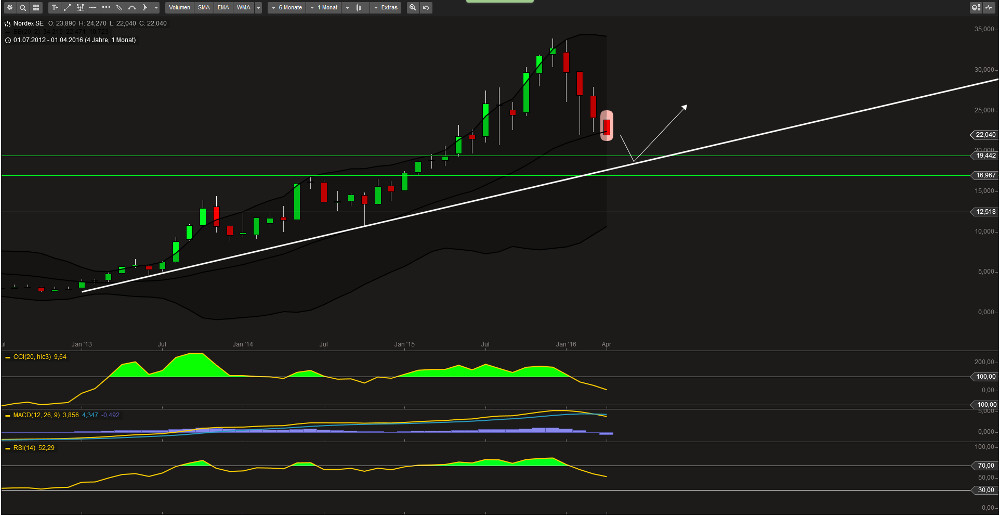Click the CCI 200,00 axis label
This screenshot has height=515, width=1000.
986,362
